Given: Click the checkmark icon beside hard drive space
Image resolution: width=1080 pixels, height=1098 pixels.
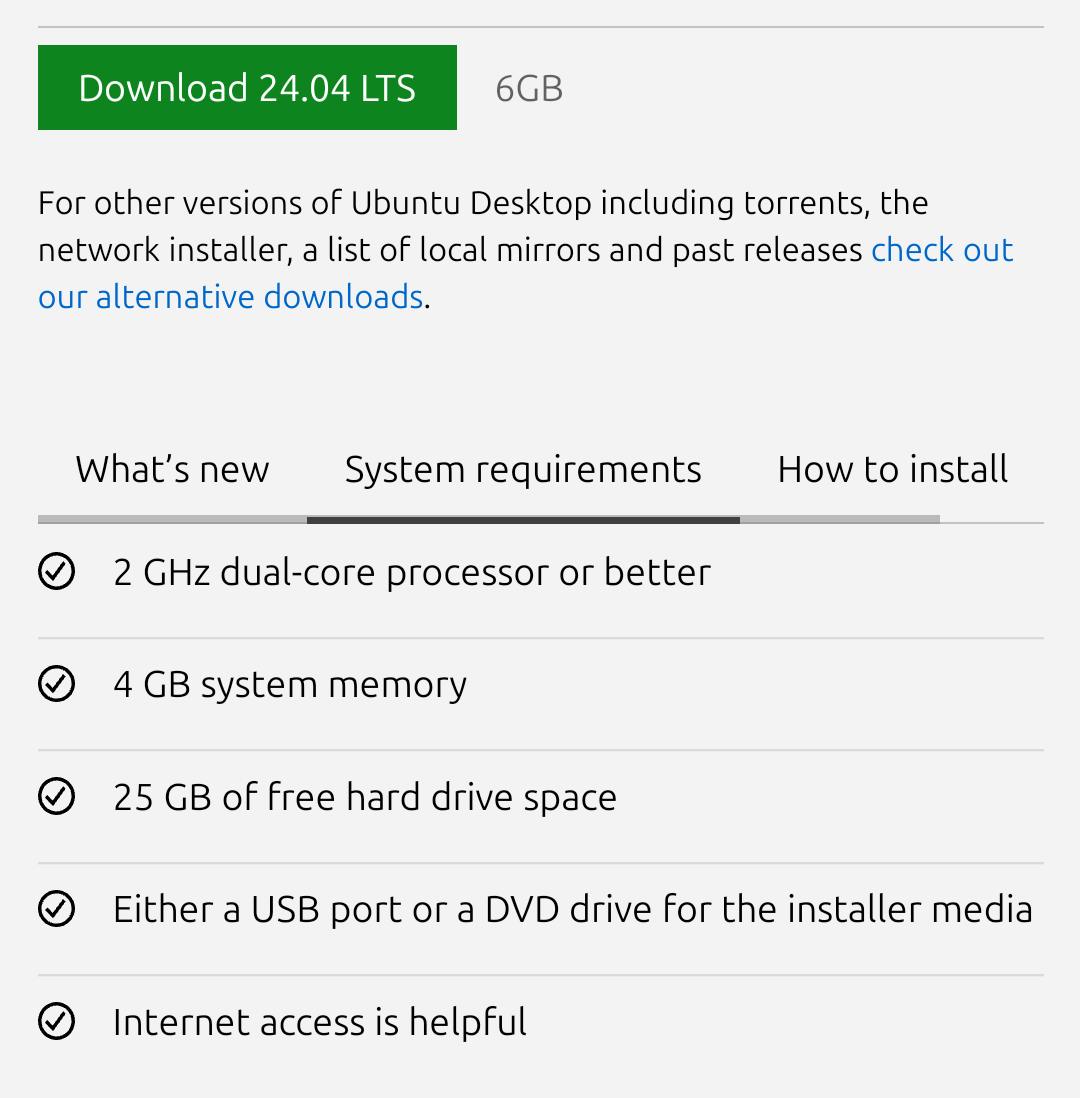Looking at the screenshot, I should pos(56,797).
